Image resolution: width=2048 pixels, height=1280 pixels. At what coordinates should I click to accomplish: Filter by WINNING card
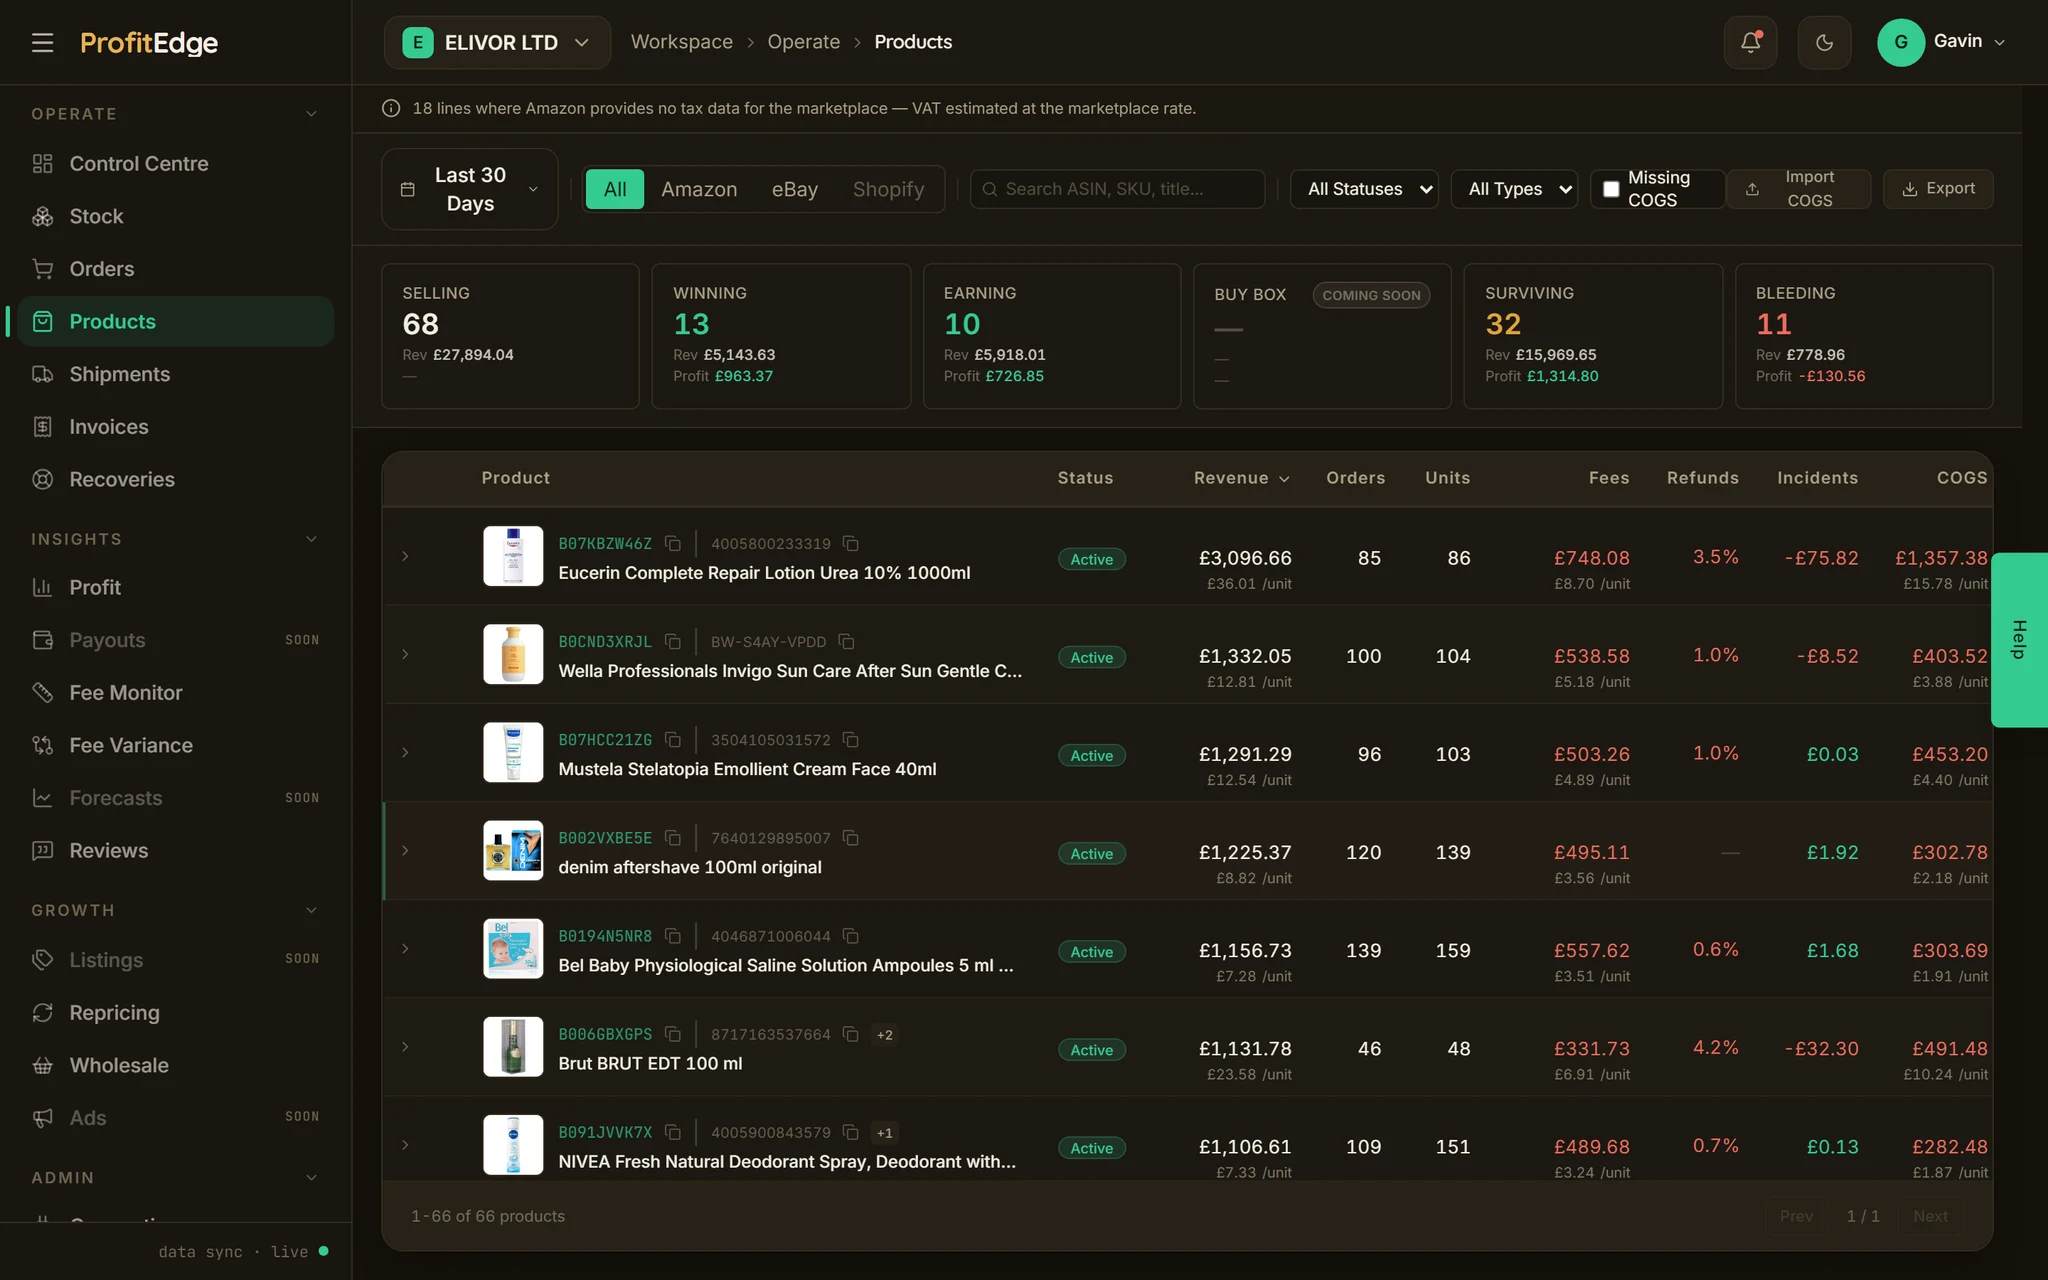click(x=781, y=336)
